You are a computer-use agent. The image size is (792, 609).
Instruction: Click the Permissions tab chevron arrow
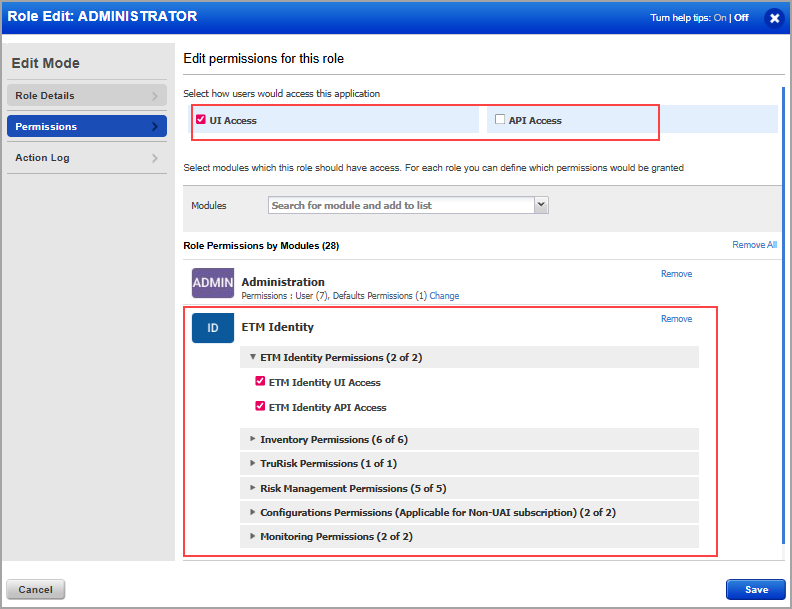[x=155, y=126]
